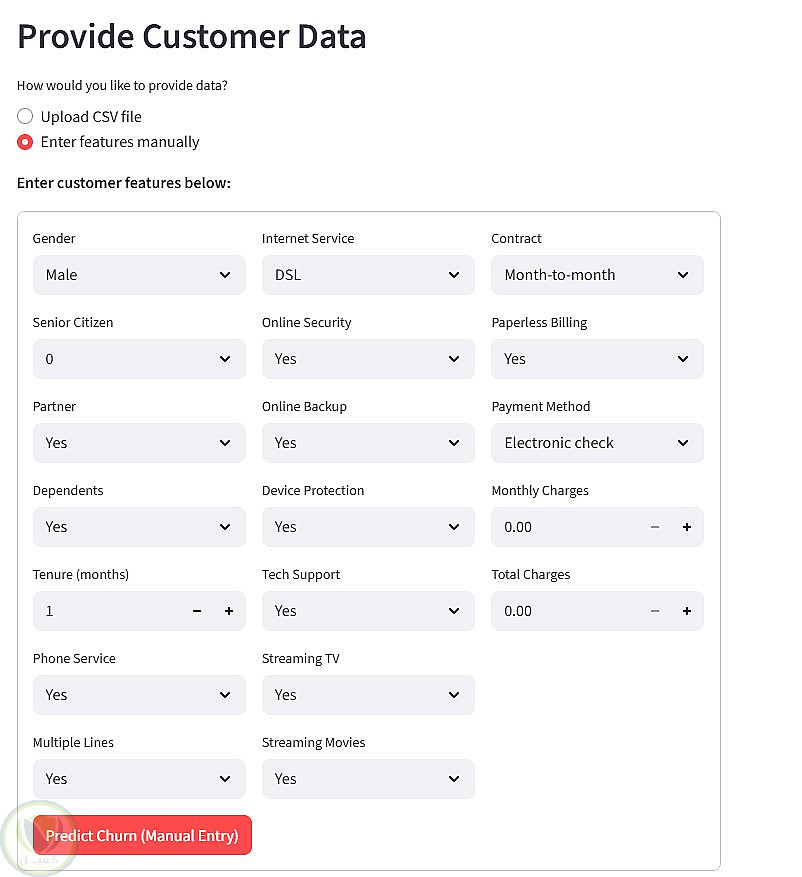Open the Paperless Billing dropdown
This screenshot has width=802, height=877.
tap(597, 359)
